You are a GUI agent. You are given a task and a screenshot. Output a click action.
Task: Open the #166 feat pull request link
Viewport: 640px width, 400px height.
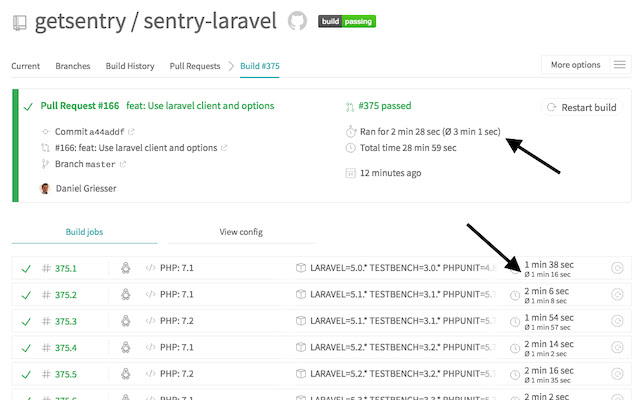136,148
